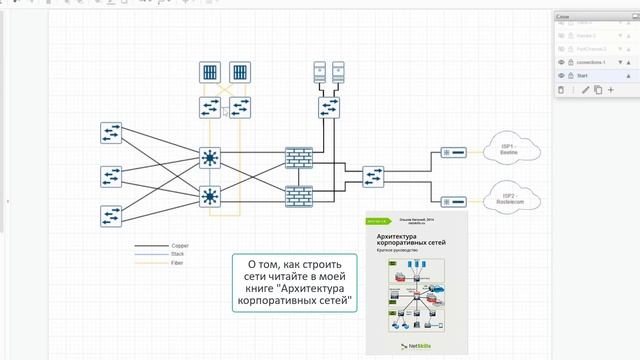The height and width of the screenshot is (360, 640).
Task: Select the PortChannel-2 layer row
Action: 597,49
